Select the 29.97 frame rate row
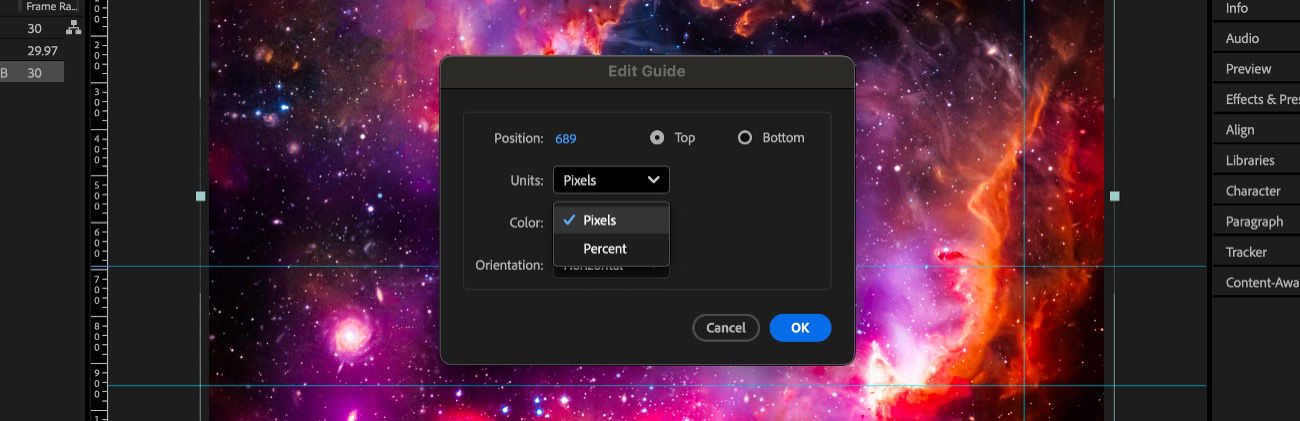Viewport: 1300px width, 421px height. tap(33, 50)
